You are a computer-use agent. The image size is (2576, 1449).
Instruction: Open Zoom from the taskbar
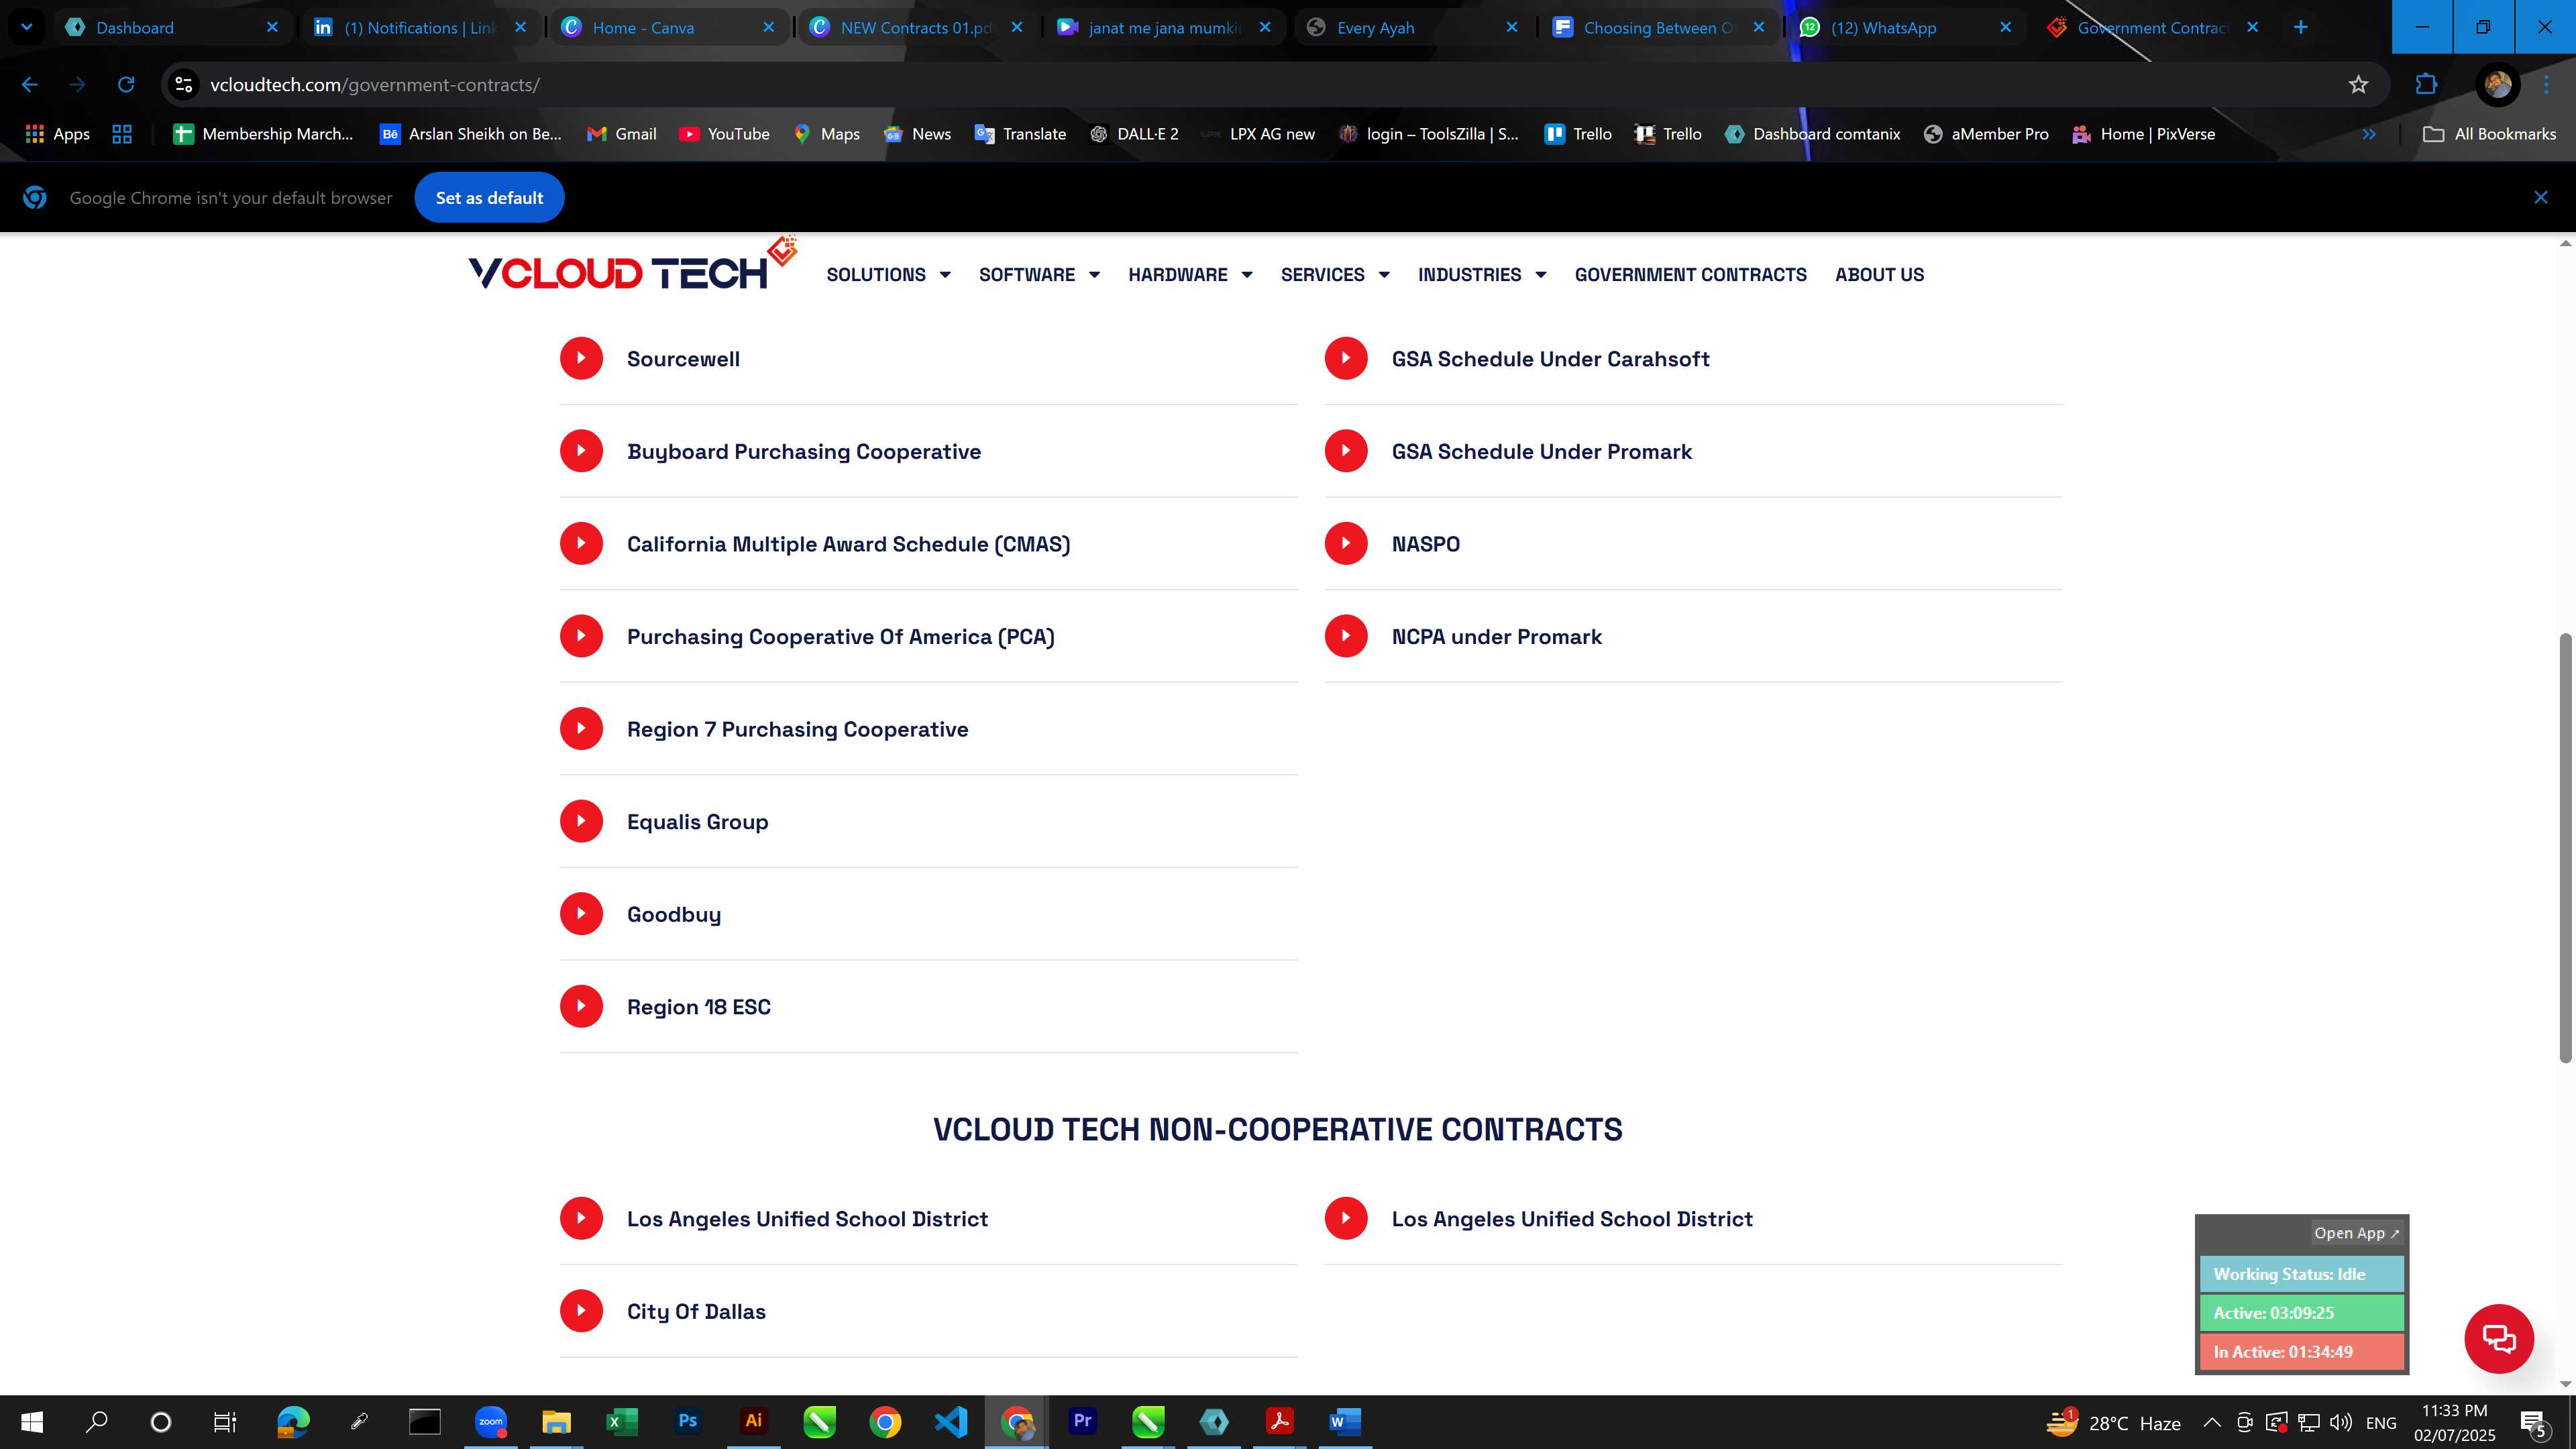[490, 1421]
